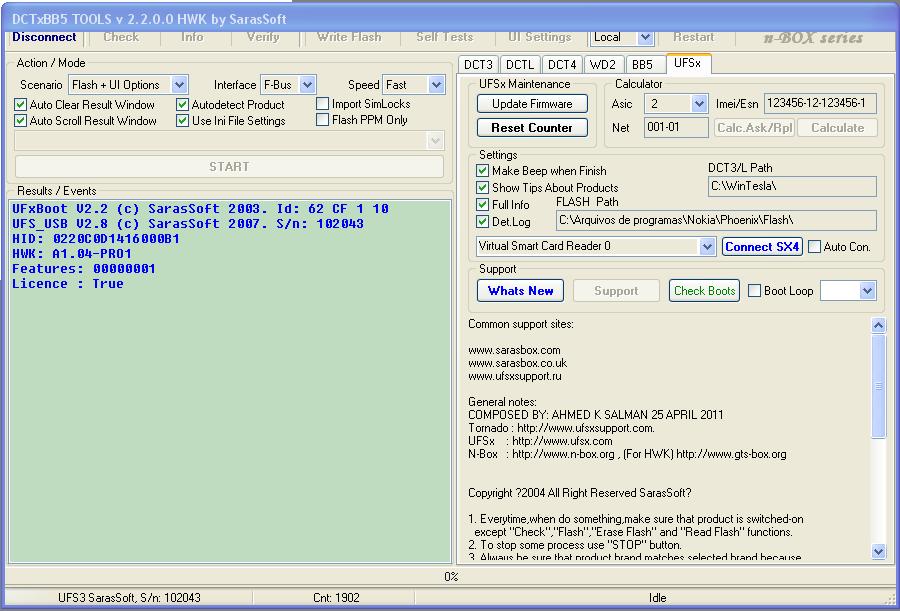Click the 'Idle' status bar text

(657, 598)
